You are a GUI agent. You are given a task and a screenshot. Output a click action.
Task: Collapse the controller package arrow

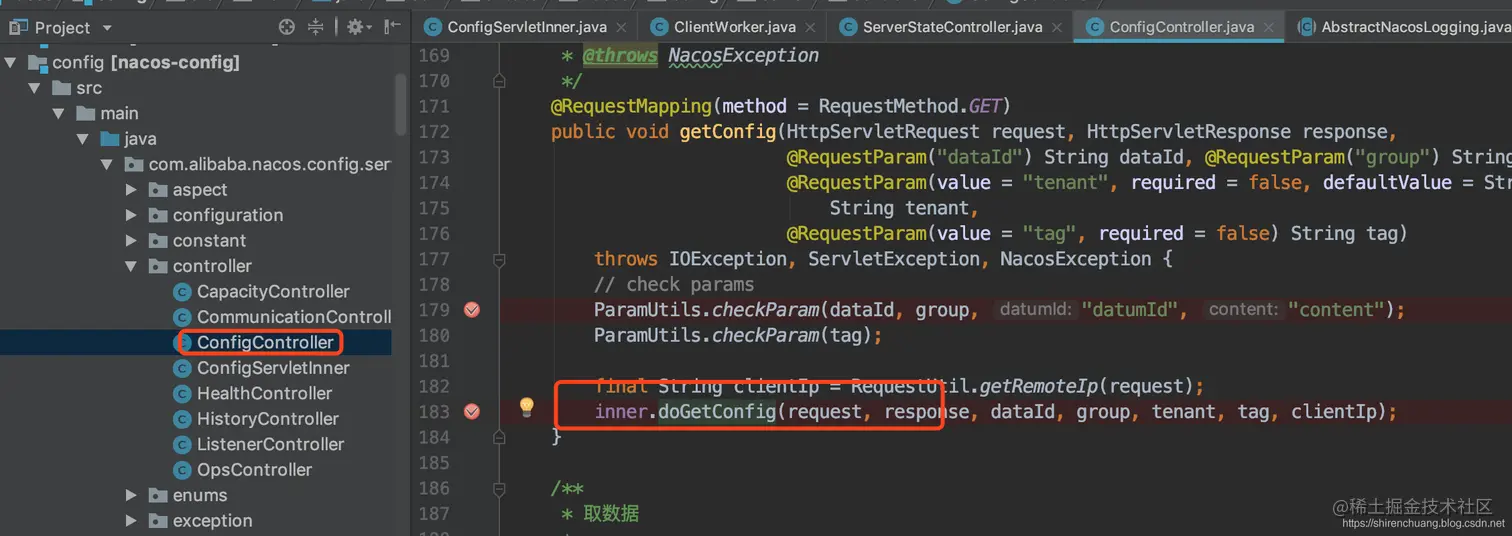(x=131, y=267)
